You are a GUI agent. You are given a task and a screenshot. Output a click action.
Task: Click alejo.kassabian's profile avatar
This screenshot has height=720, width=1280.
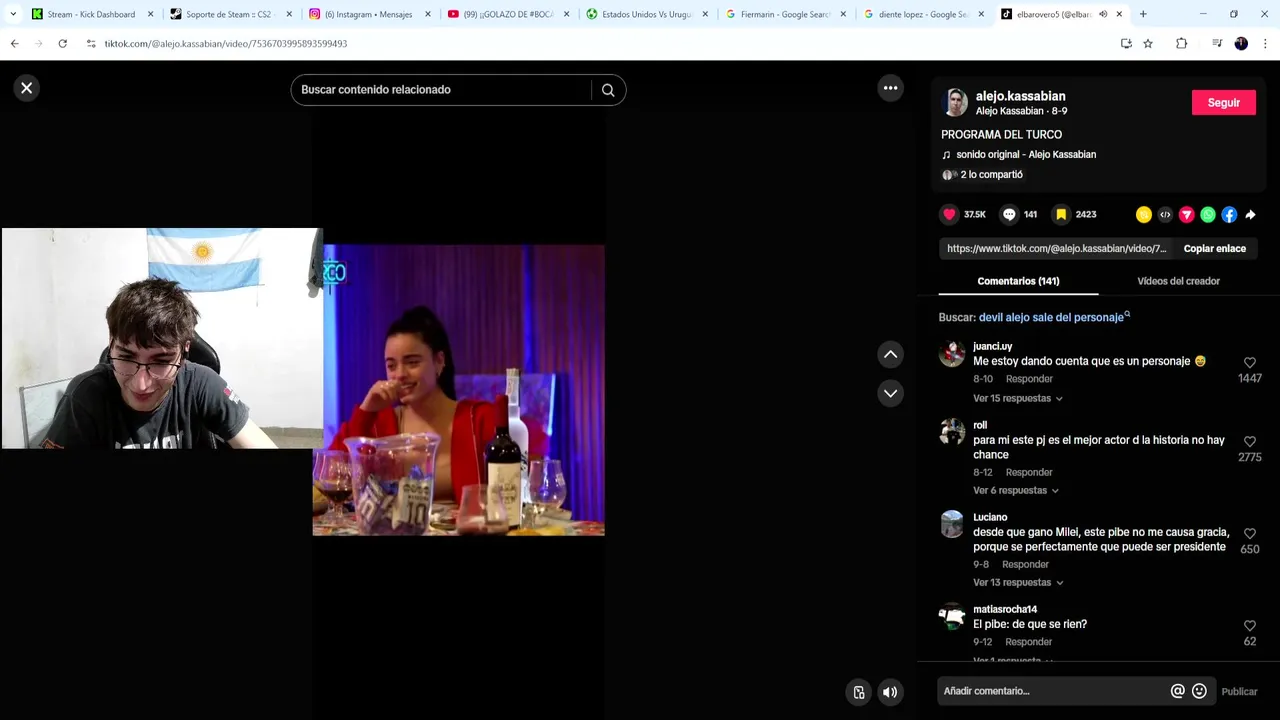click(x=954, y=102)
